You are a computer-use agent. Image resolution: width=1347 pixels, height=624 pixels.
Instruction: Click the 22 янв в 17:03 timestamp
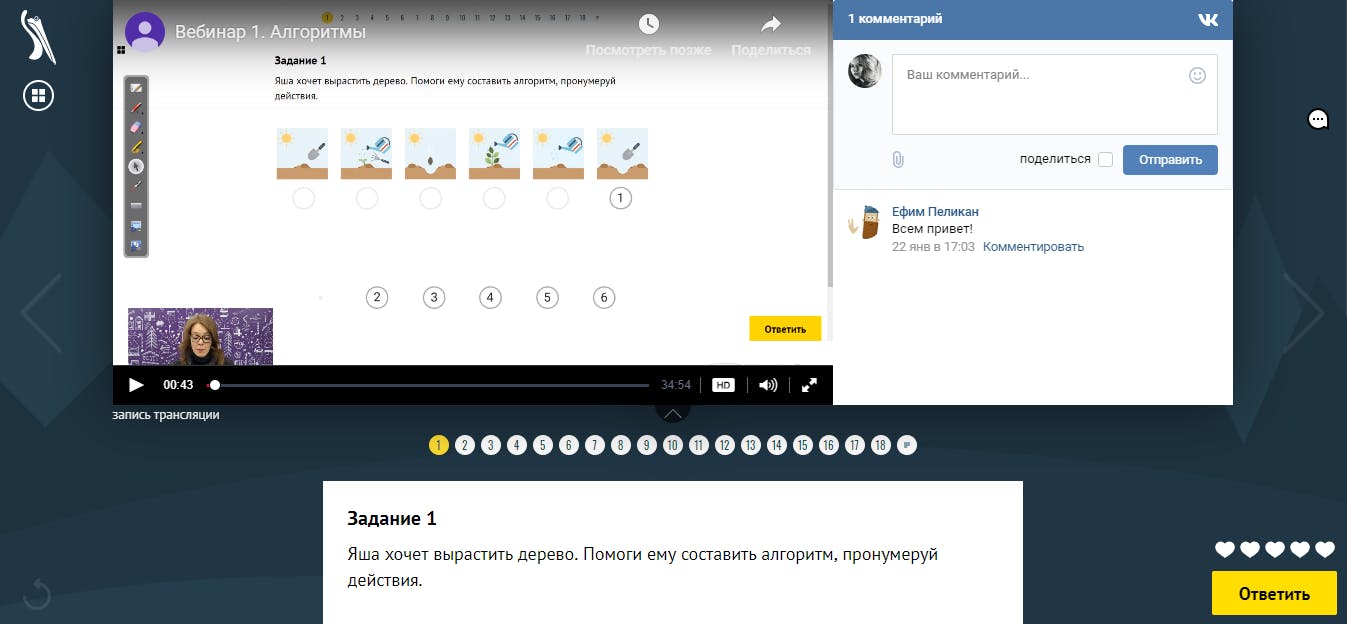[x=933, y=247]
